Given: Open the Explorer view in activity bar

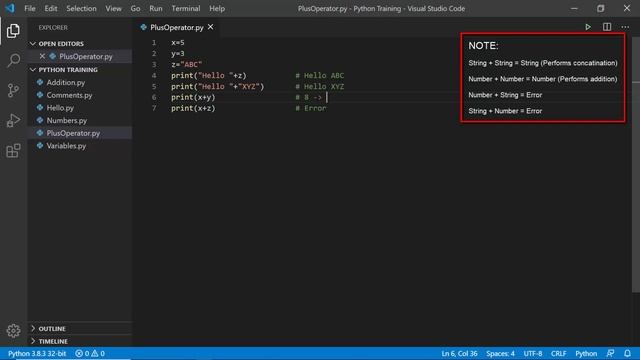Looking at the screenshot, I should 13,31.
